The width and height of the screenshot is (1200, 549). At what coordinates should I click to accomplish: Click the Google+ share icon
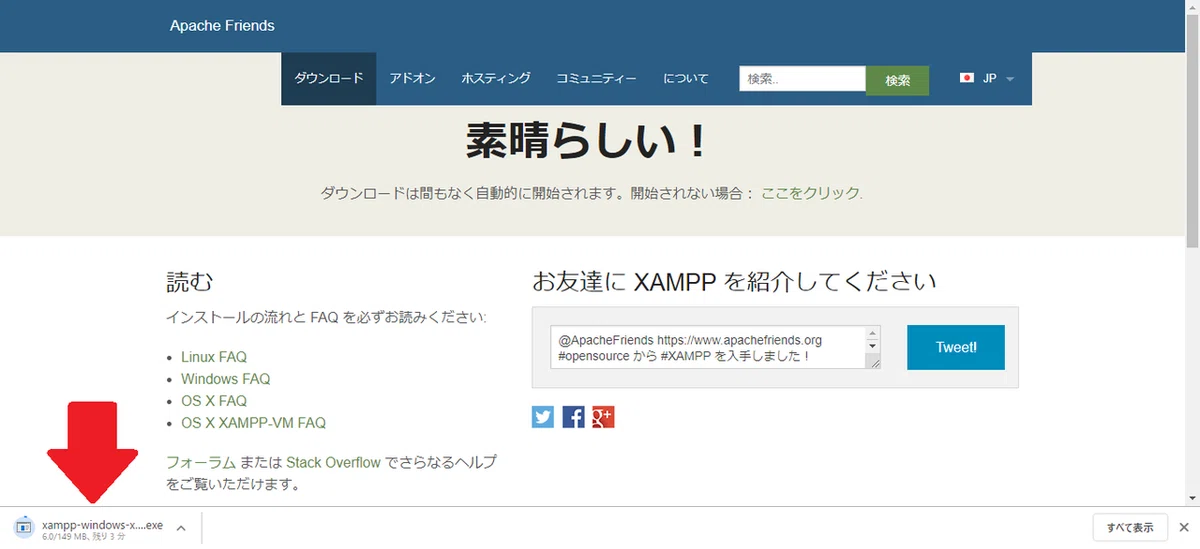pyautogui.click(x=603, y=417)
